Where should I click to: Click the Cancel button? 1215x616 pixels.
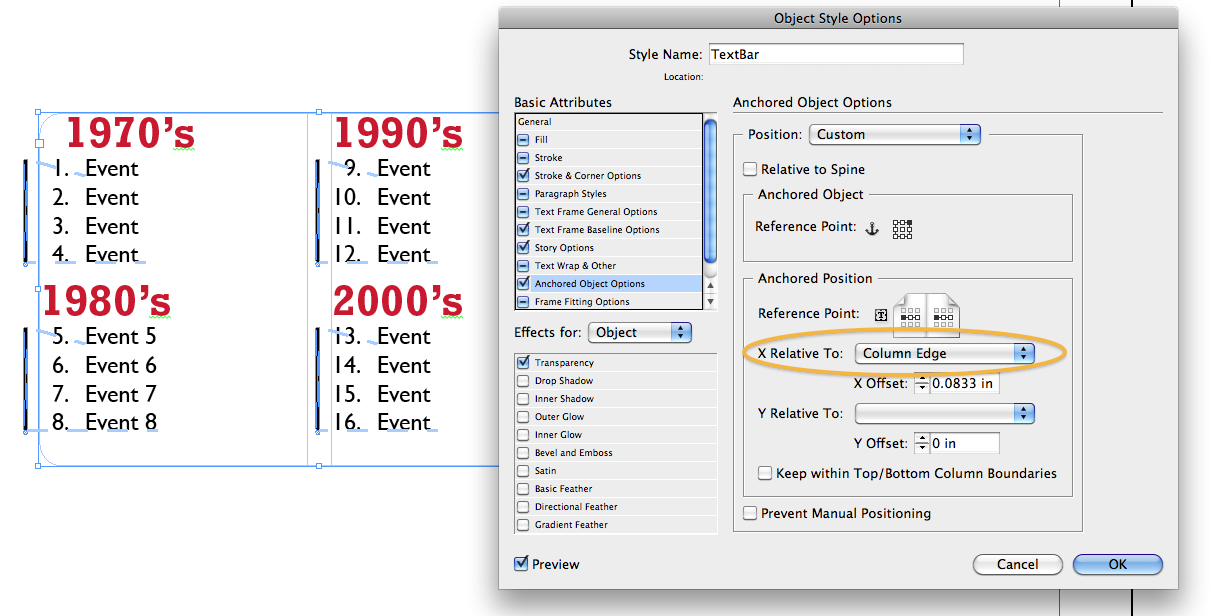(1017, 563)
